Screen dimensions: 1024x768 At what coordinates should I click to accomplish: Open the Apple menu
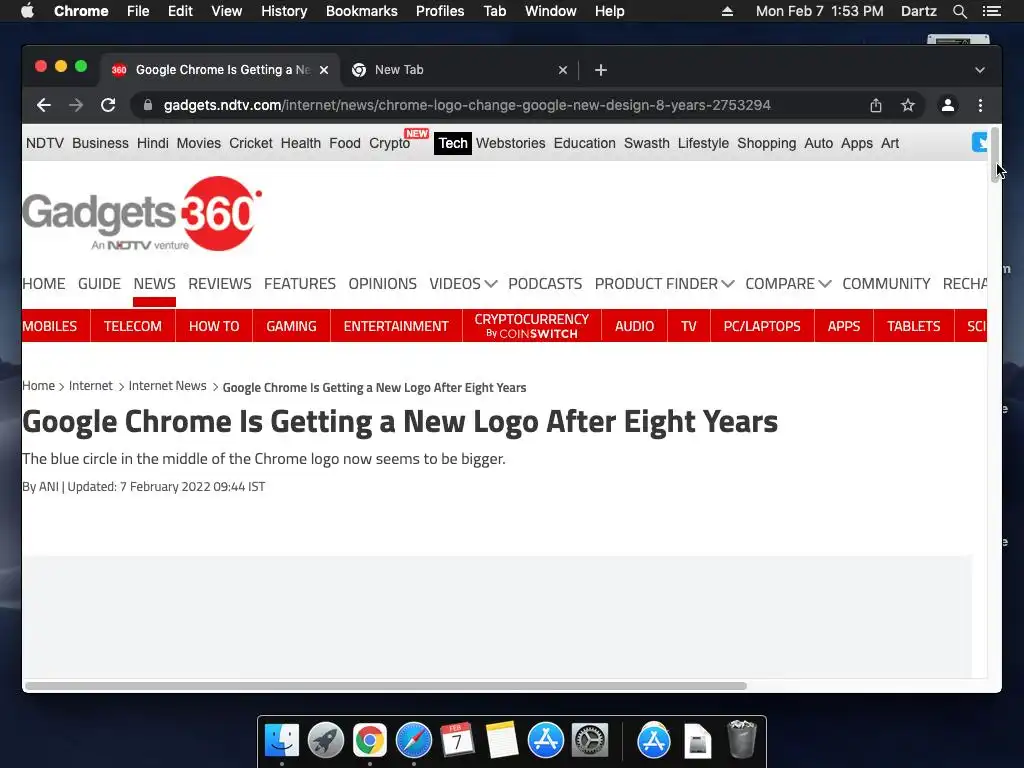(x=27, y=11)
